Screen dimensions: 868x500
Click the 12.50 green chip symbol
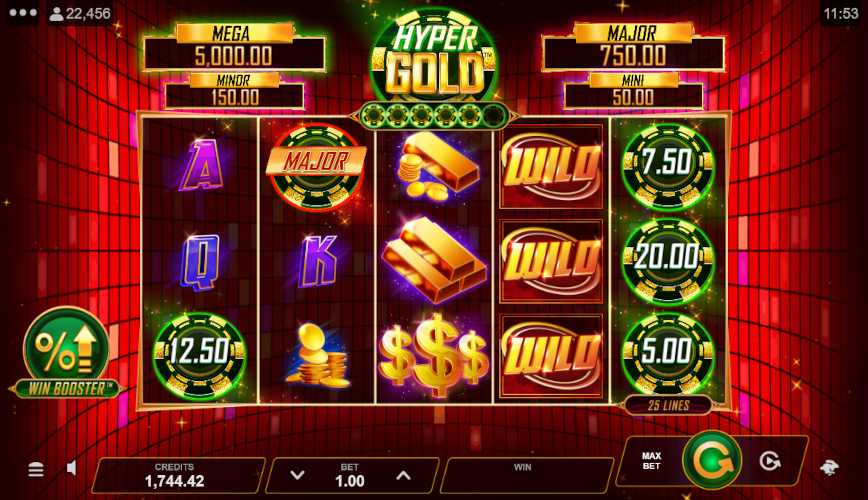point(199,355)
